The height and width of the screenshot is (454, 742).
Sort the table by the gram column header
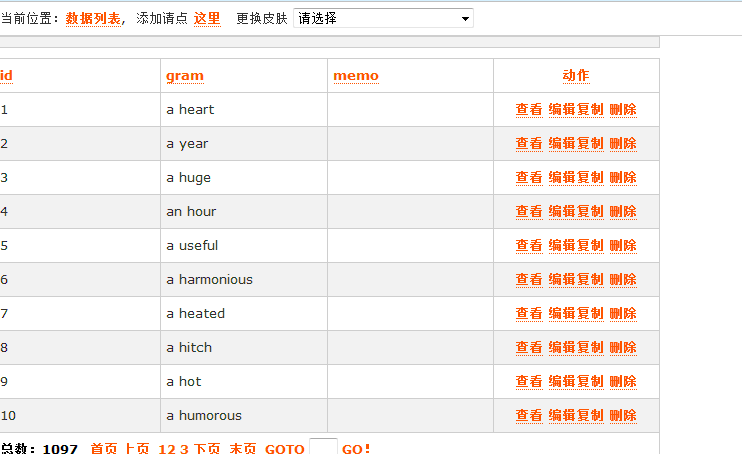click(x=185, y=76)
